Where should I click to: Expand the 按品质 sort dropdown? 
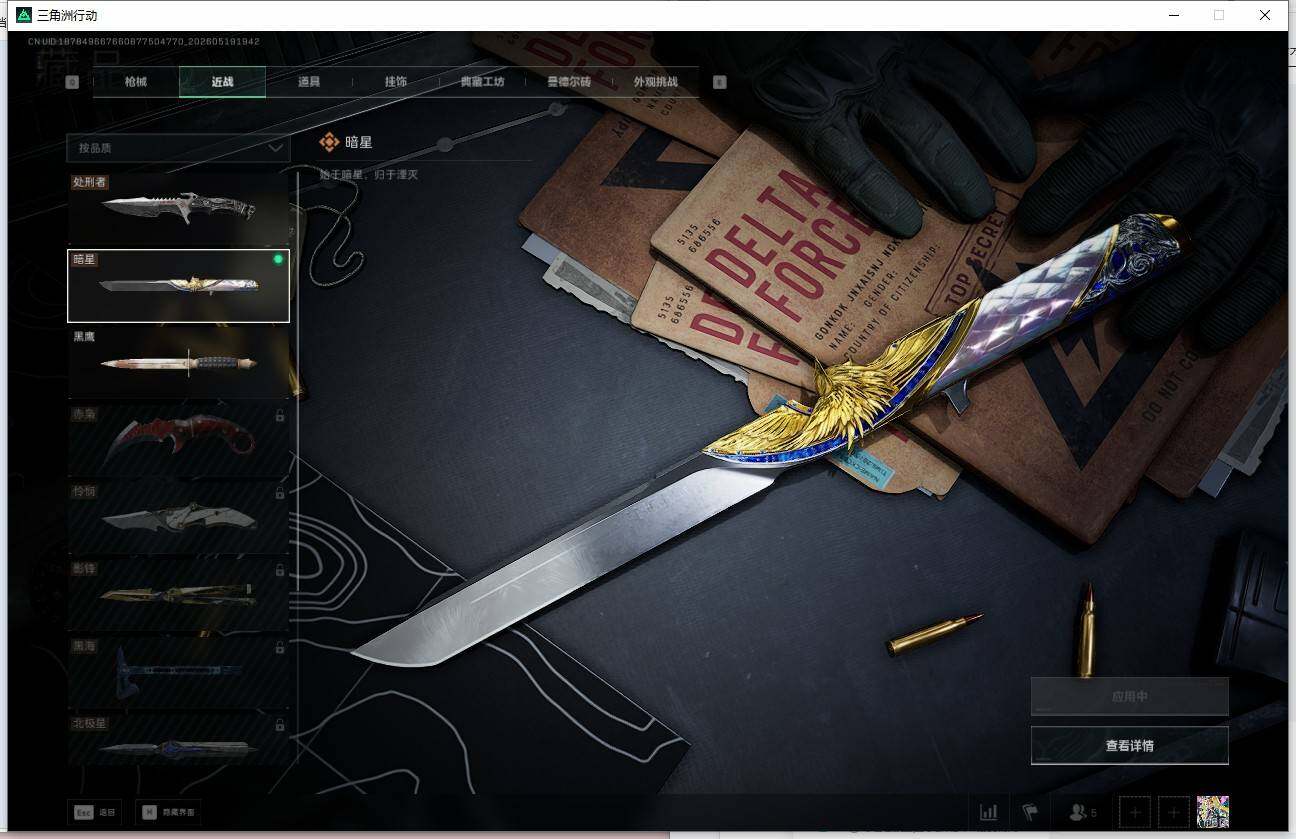(x=178, y=148)
